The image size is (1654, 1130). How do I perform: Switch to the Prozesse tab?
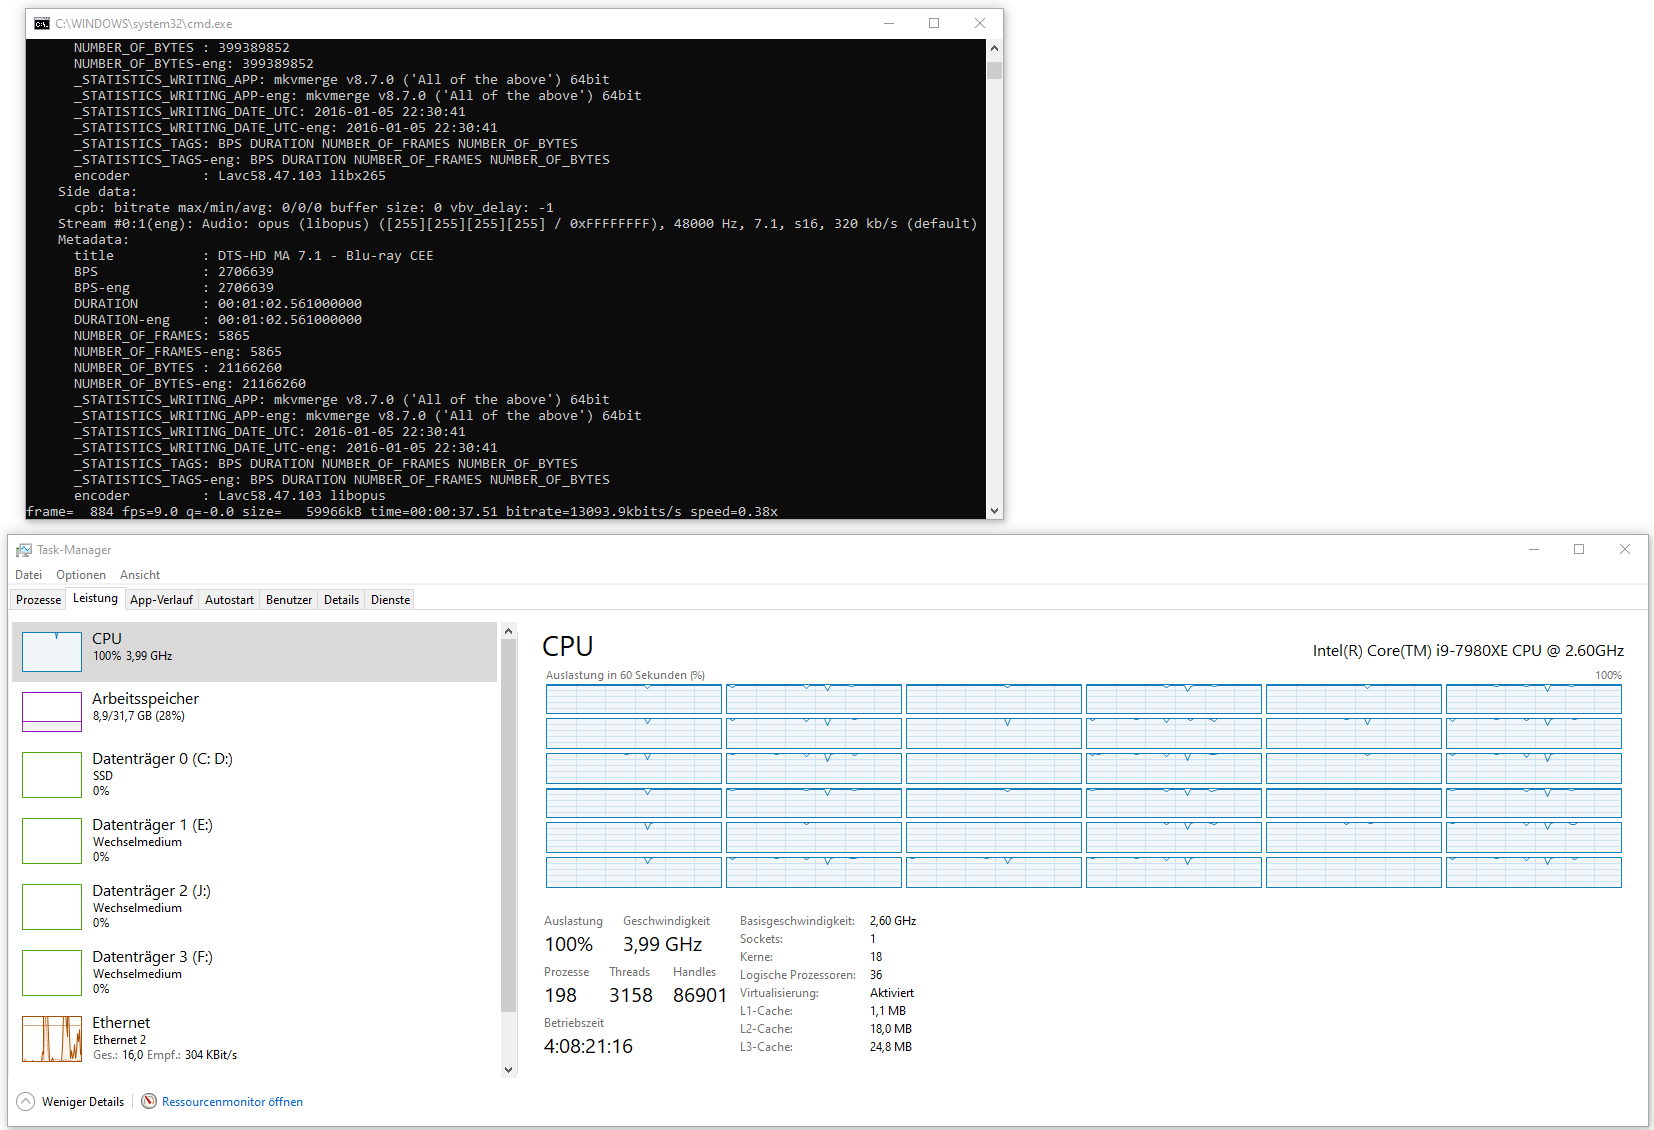click(x=39, y=600)
